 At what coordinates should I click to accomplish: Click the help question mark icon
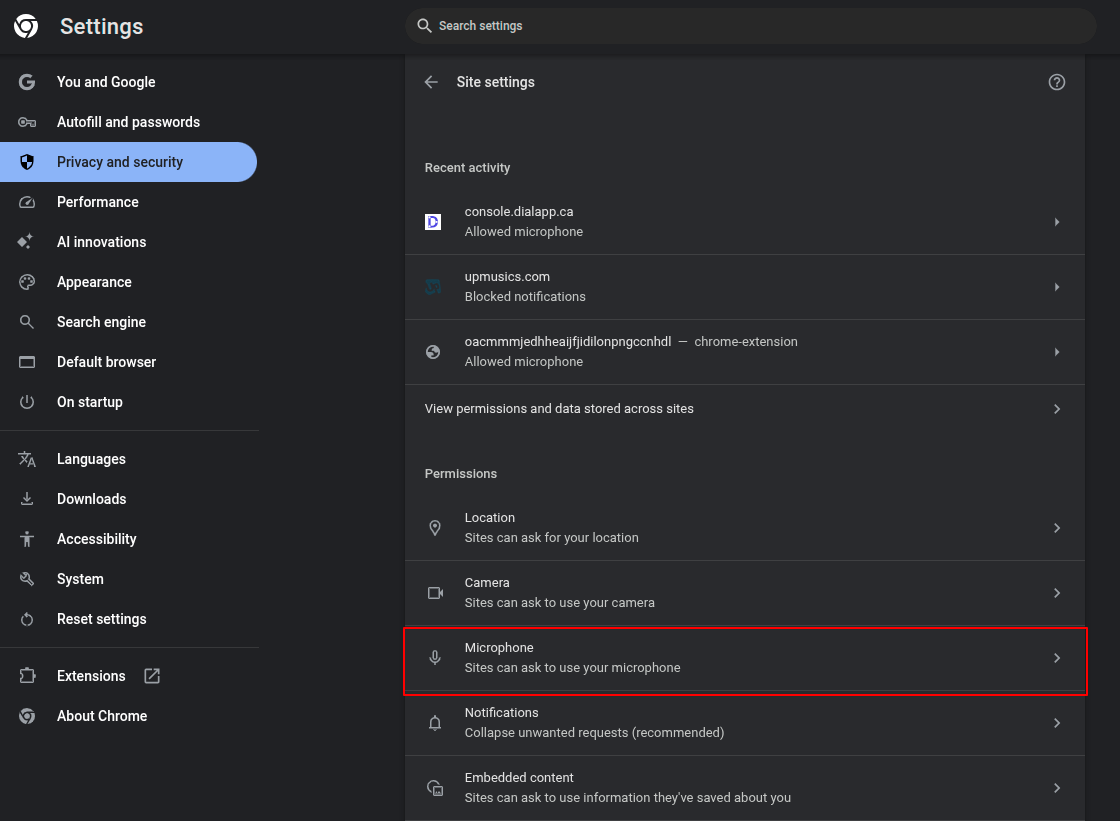1057,82
